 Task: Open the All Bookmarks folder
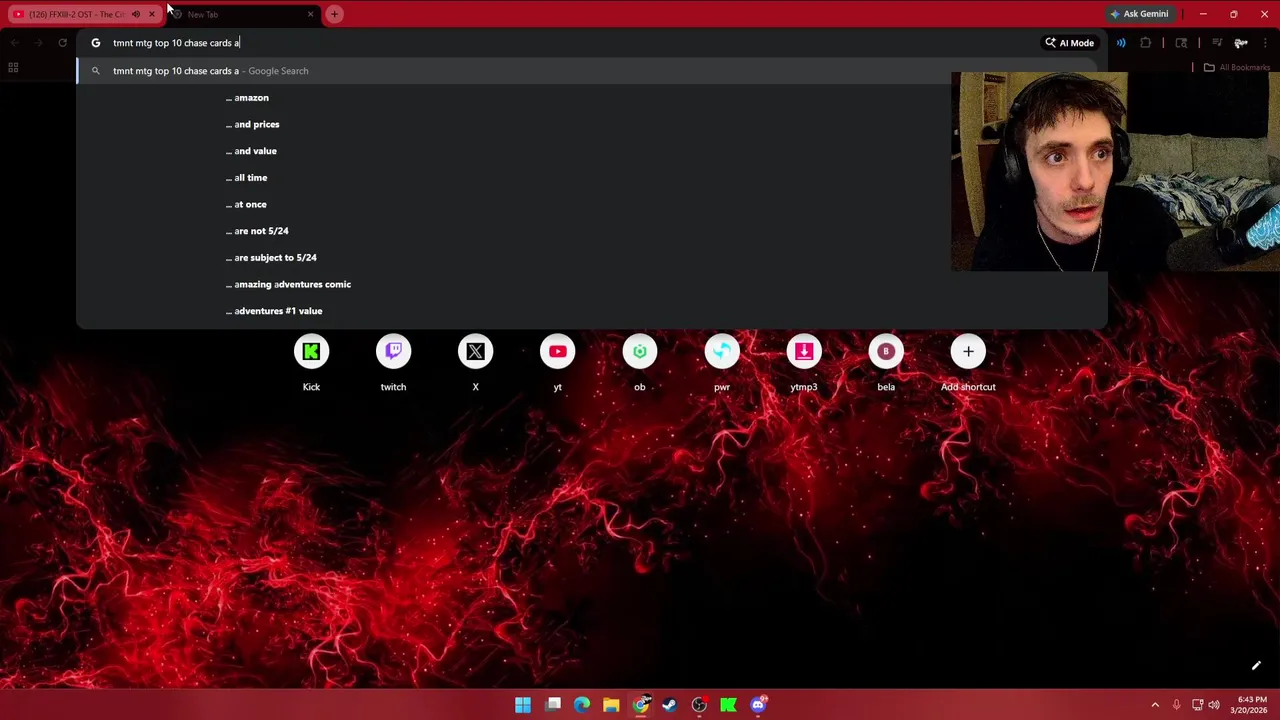[1237, 68]
